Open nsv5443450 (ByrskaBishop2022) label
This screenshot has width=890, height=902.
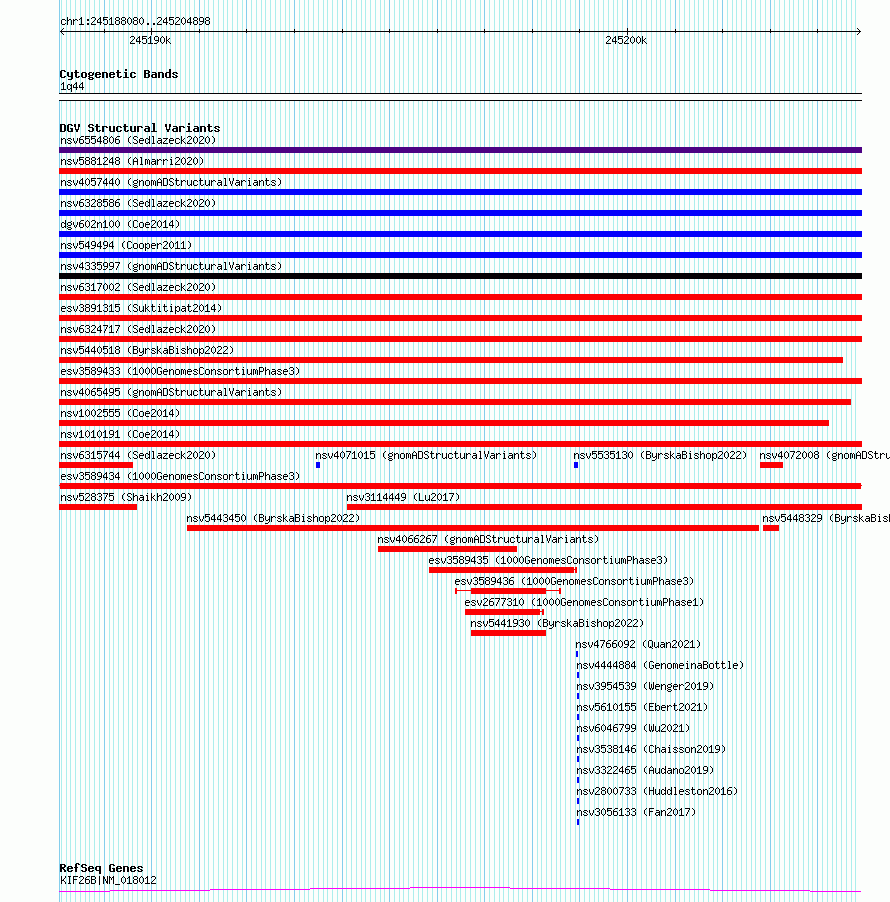273,518
